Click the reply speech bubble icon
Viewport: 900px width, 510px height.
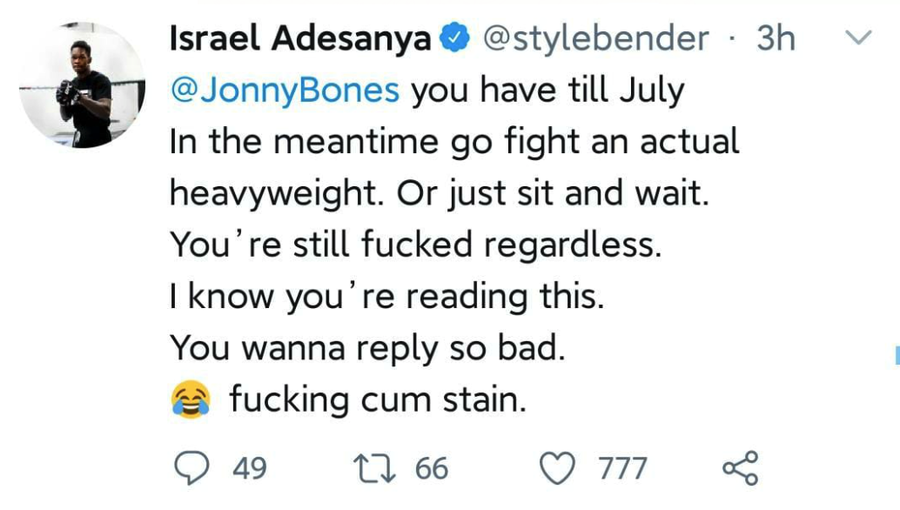point(191,467)
